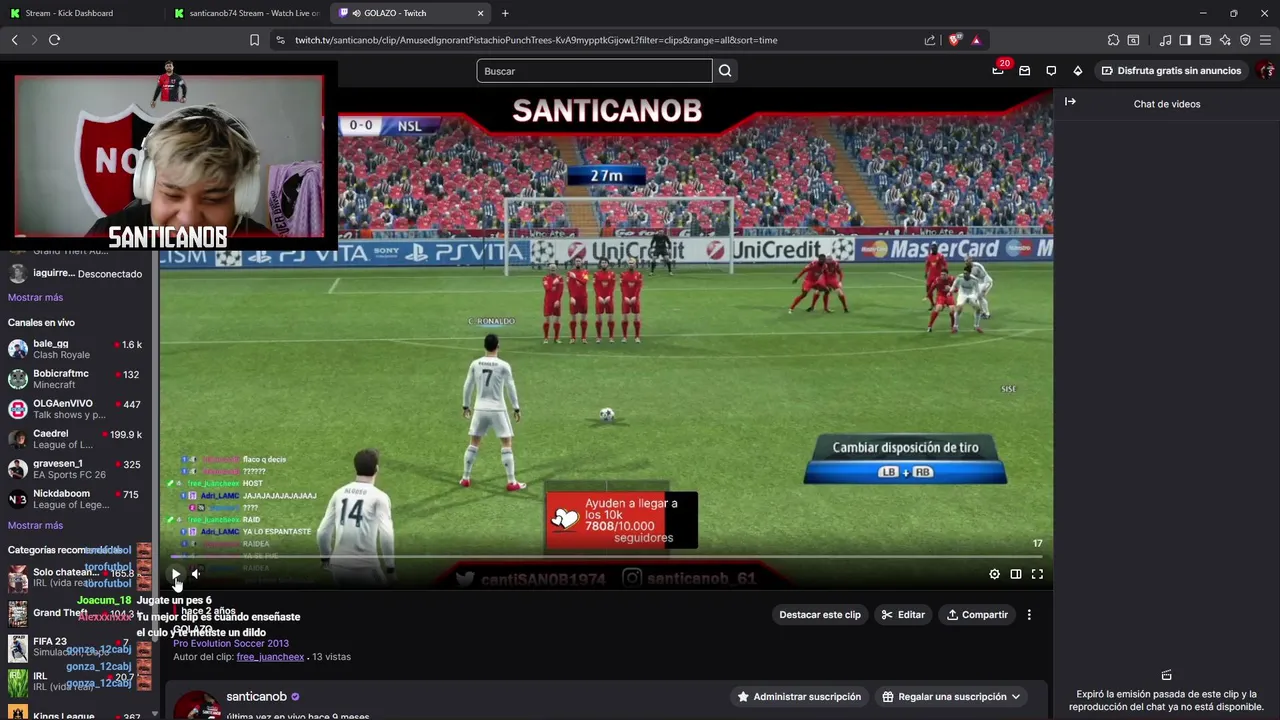Go forward in browser history
This screenshot has height=720, width=1280.
point(35,40)
